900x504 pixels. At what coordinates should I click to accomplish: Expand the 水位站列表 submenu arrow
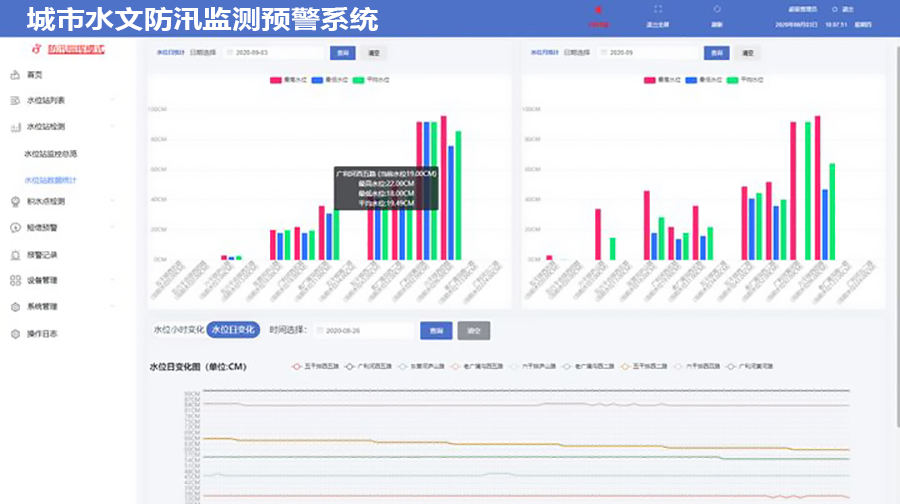click(x=112, y=101)
